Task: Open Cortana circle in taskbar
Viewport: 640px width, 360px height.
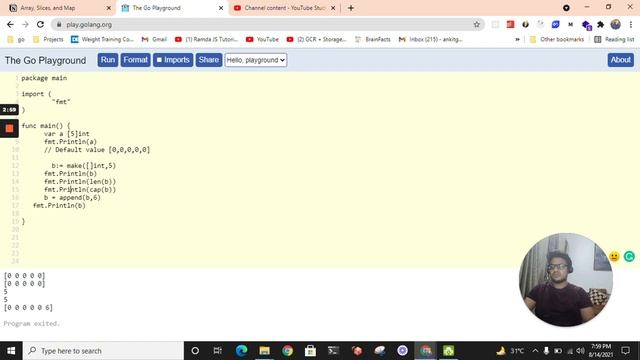Action: click(x=195, y=351)
